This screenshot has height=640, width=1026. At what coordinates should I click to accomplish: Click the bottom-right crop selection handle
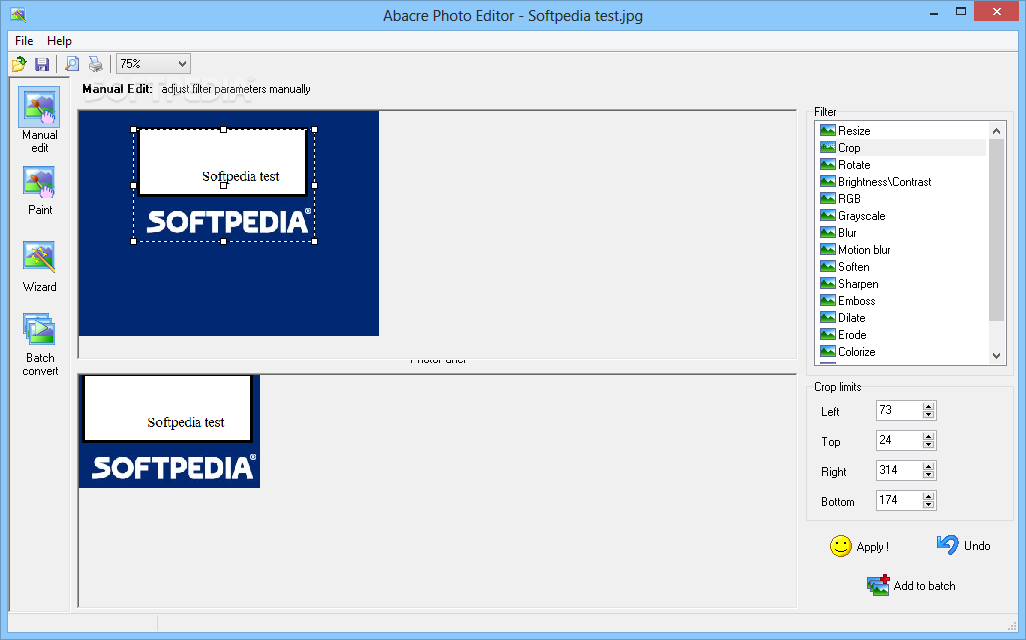[x=315, y=241]
